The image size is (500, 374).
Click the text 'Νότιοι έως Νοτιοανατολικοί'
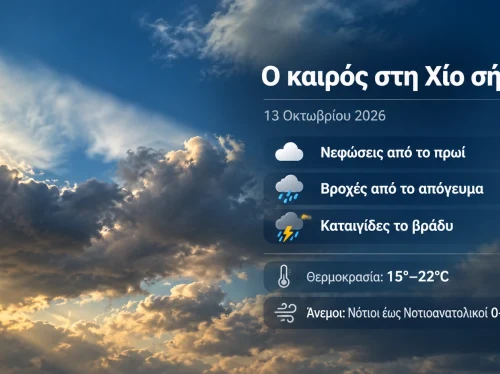coord(418,313)
